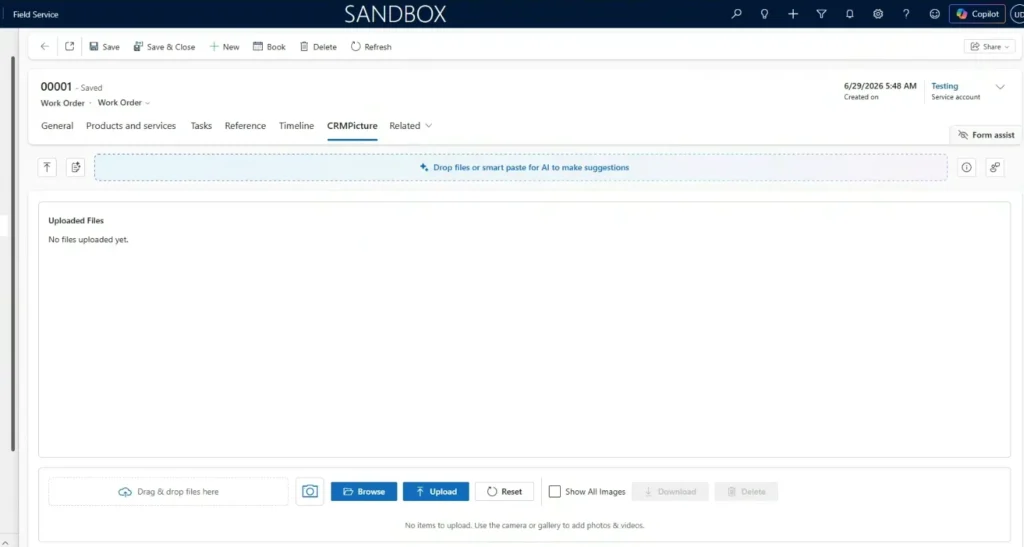Screen dimensions: 1024x547
Task: Click the Download button
Action: (x=670, y=492)
